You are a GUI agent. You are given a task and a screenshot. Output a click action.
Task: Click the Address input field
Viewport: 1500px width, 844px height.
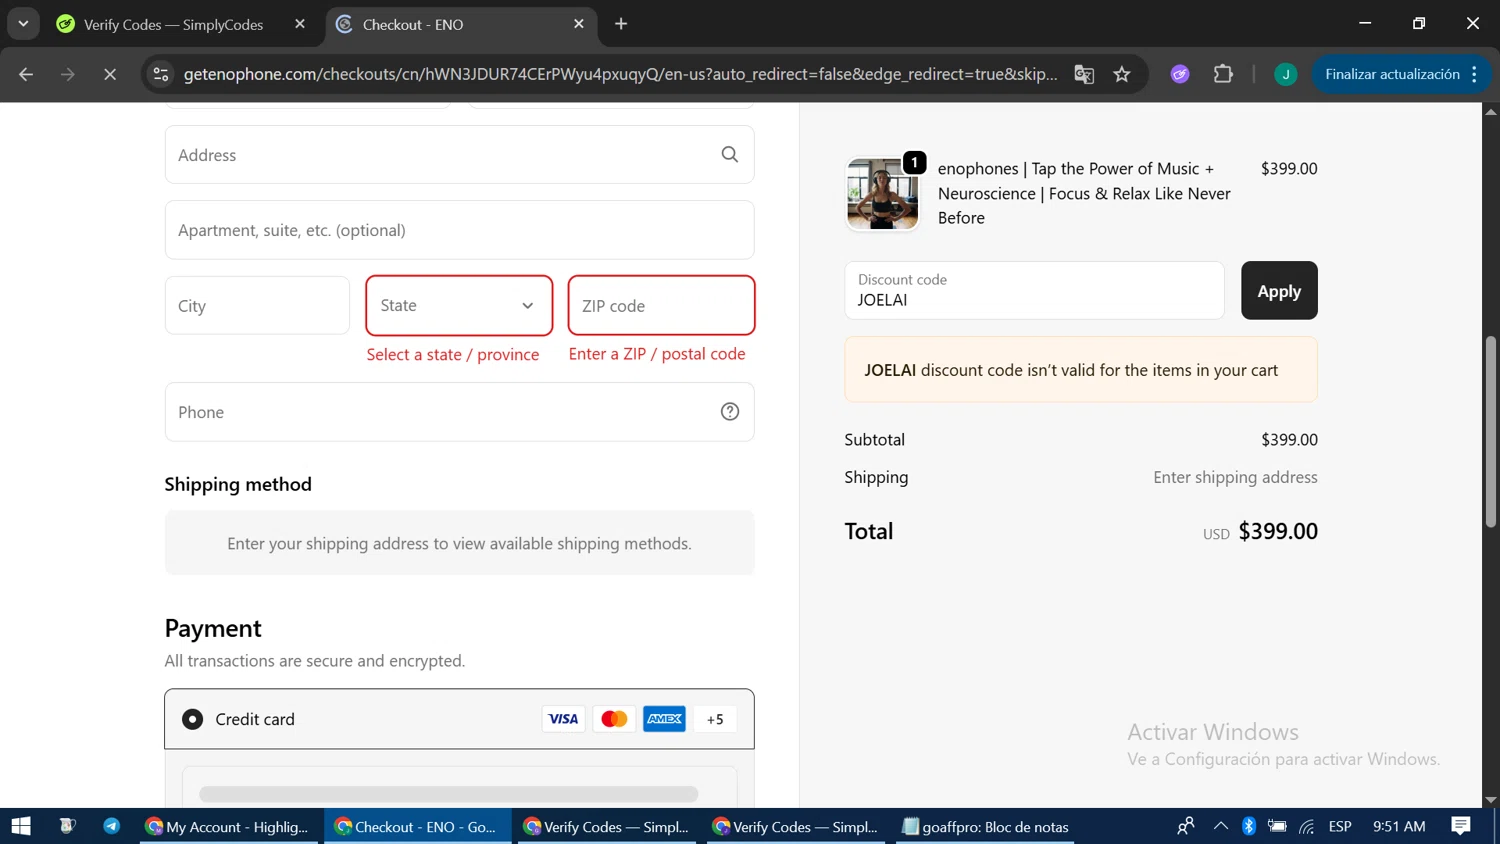pyautogui.click(x=459, y=154)
